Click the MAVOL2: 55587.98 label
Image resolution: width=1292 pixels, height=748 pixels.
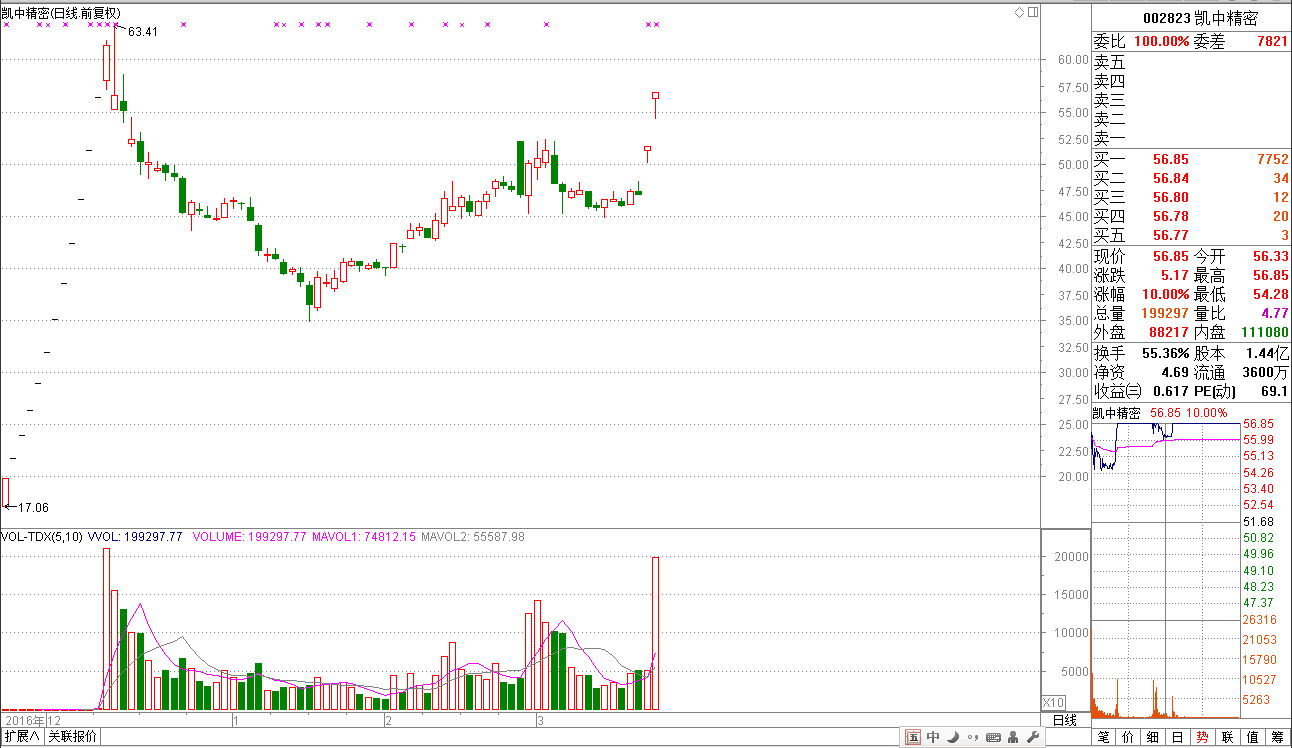[473, 537]
